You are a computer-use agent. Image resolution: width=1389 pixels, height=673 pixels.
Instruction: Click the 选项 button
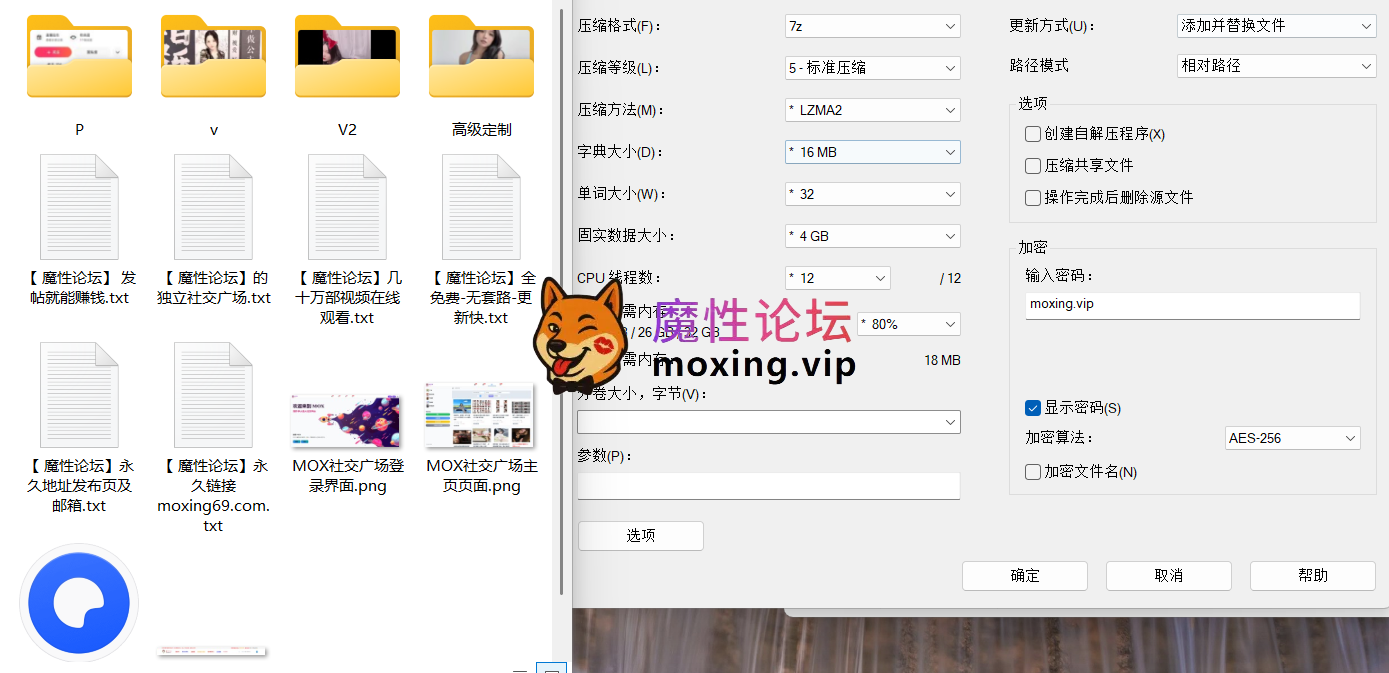click(641, 536)
